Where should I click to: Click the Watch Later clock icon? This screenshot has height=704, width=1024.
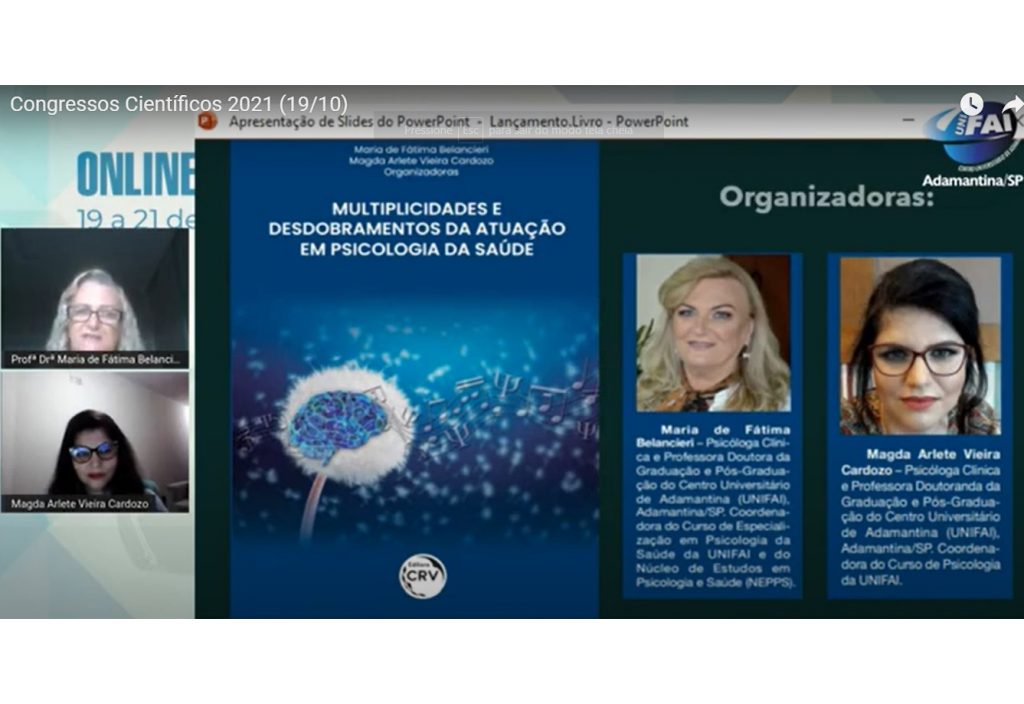point(971,104)
